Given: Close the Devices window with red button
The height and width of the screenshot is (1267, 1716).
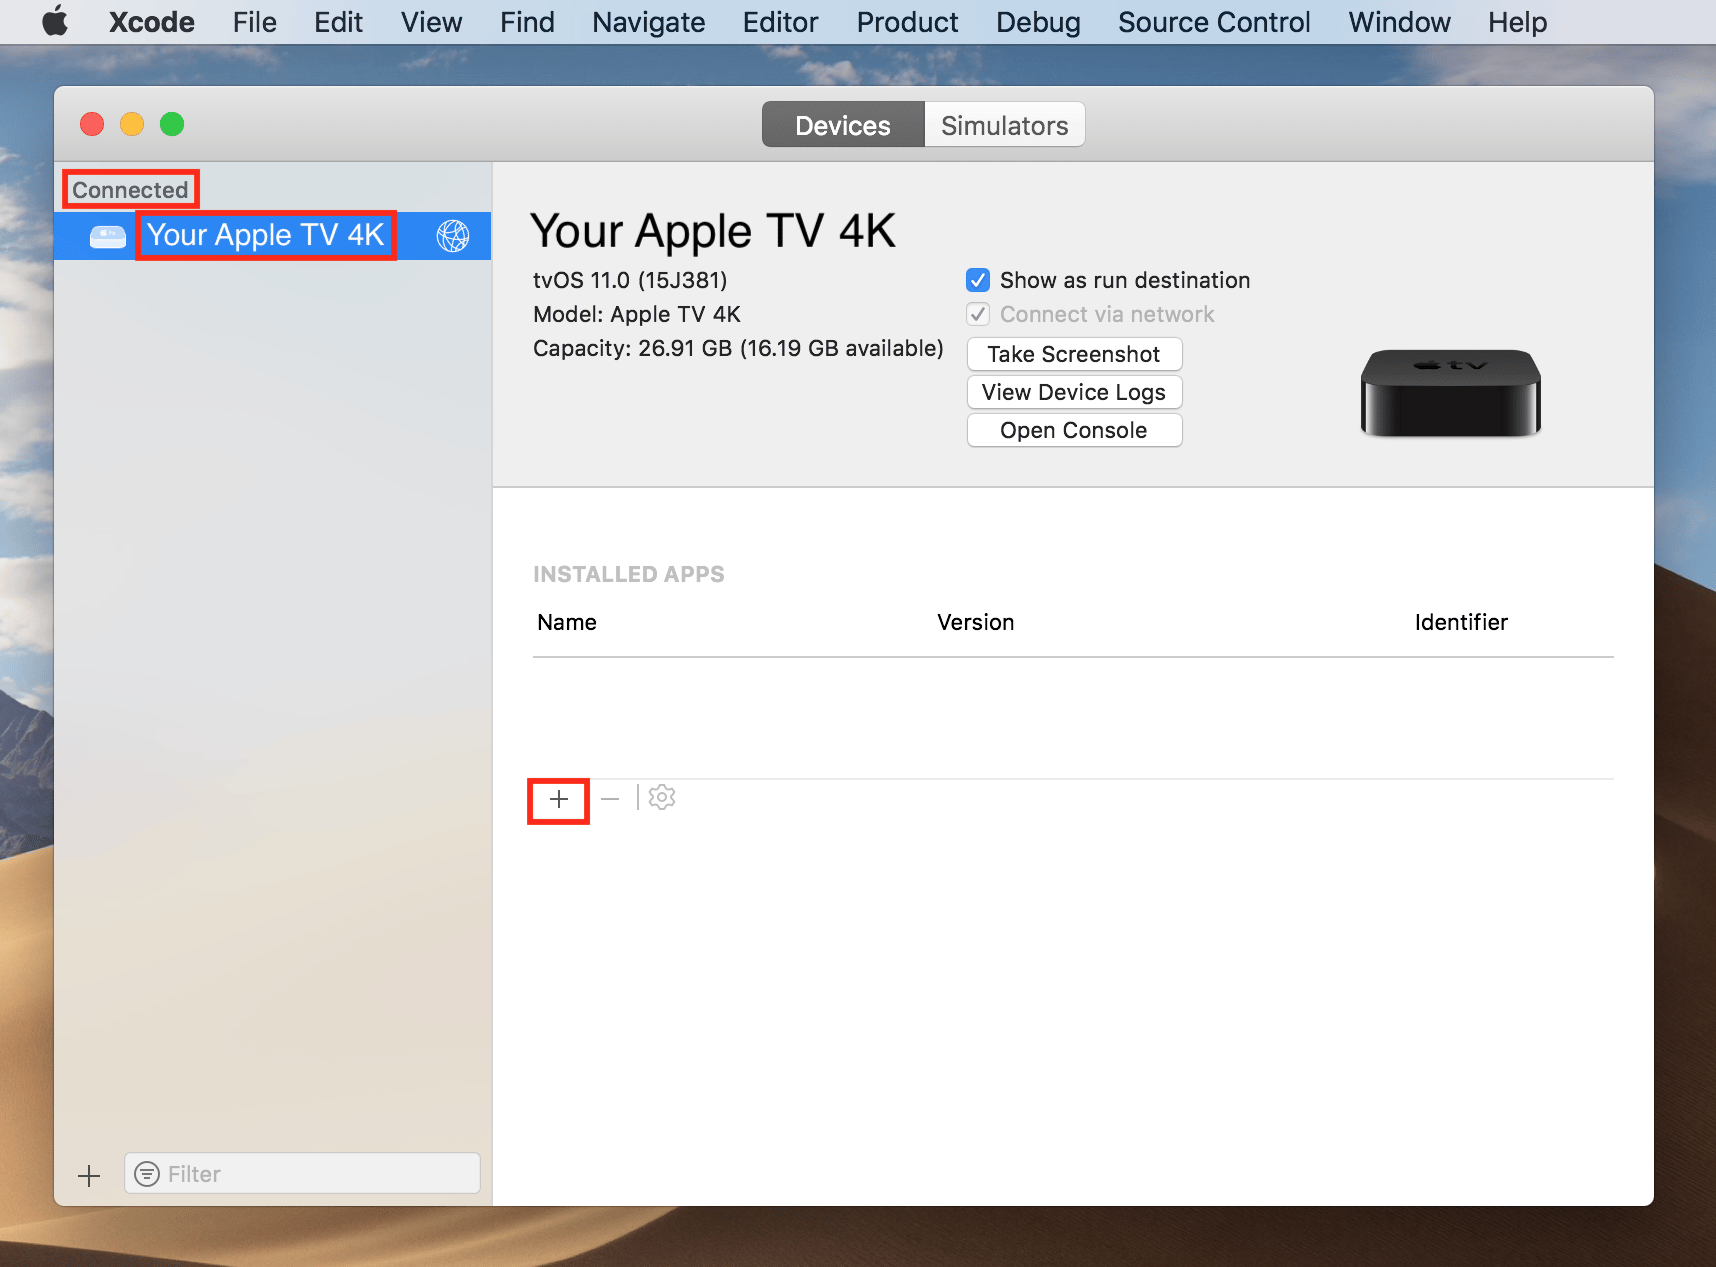Looking at the screenshot, I should pos(92,124).
